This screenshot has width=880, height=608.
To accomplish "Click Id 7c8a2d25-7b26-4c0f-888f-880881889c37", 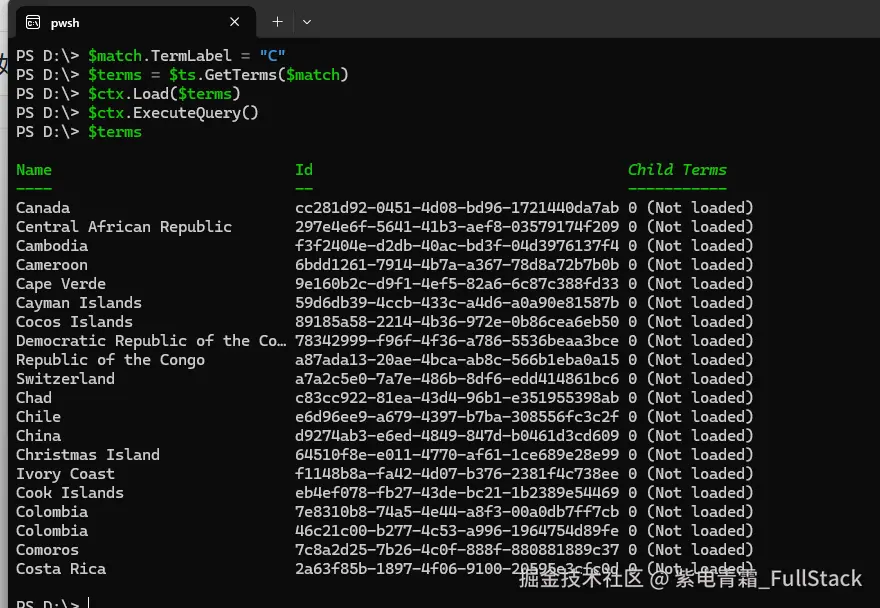I will 457,550.
